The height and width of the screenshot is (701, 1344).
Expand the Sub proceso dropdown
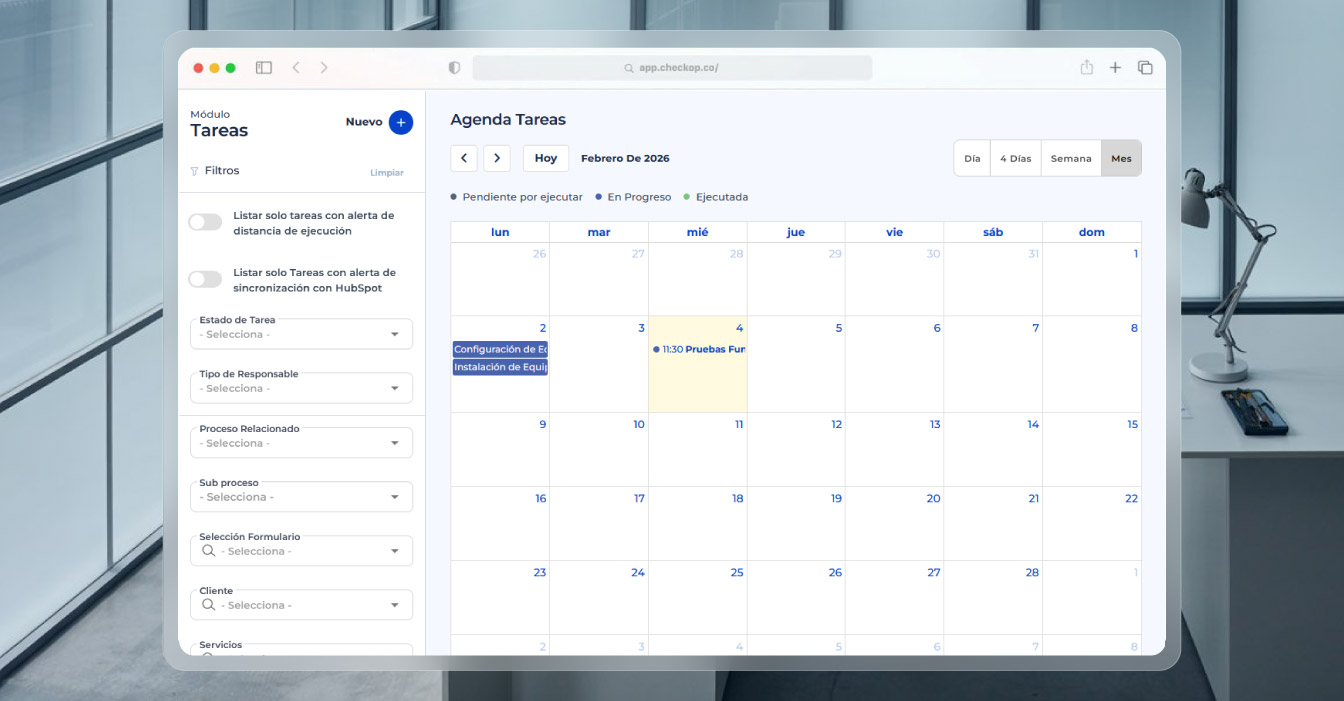tap(301, 497)
